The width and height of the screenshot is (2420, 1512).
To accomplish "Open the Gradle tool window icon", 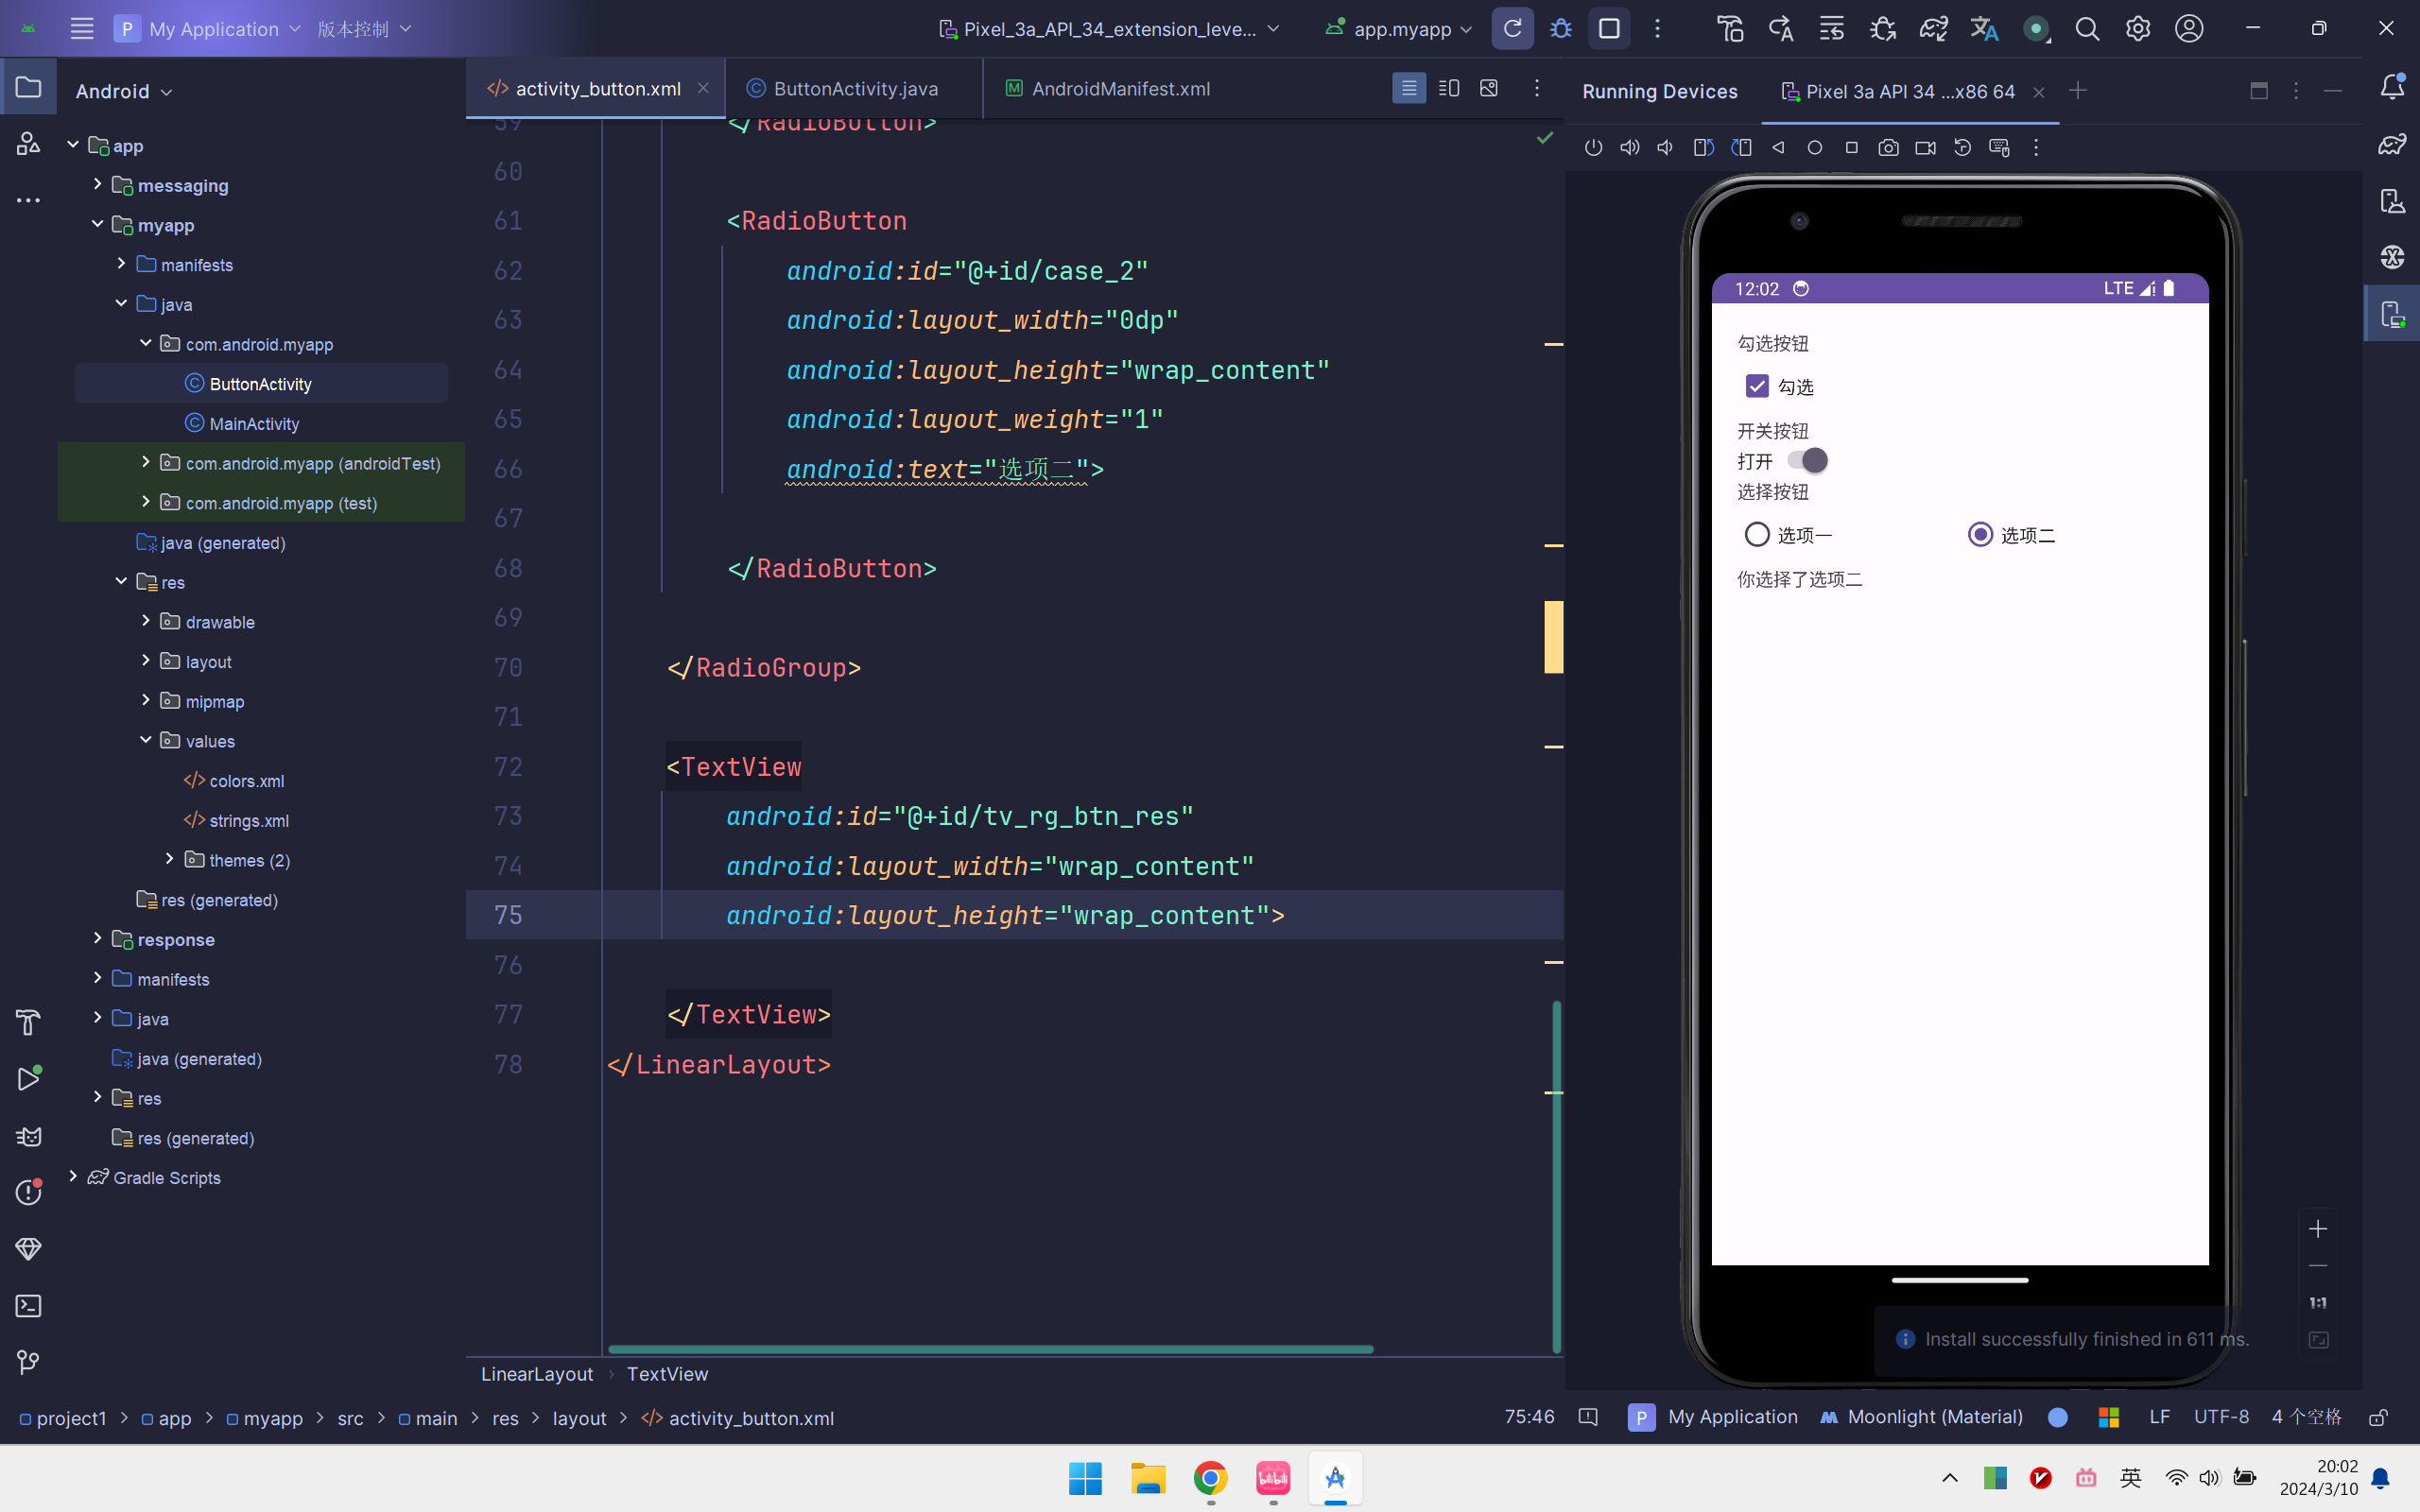I will tap(2392, 145).
